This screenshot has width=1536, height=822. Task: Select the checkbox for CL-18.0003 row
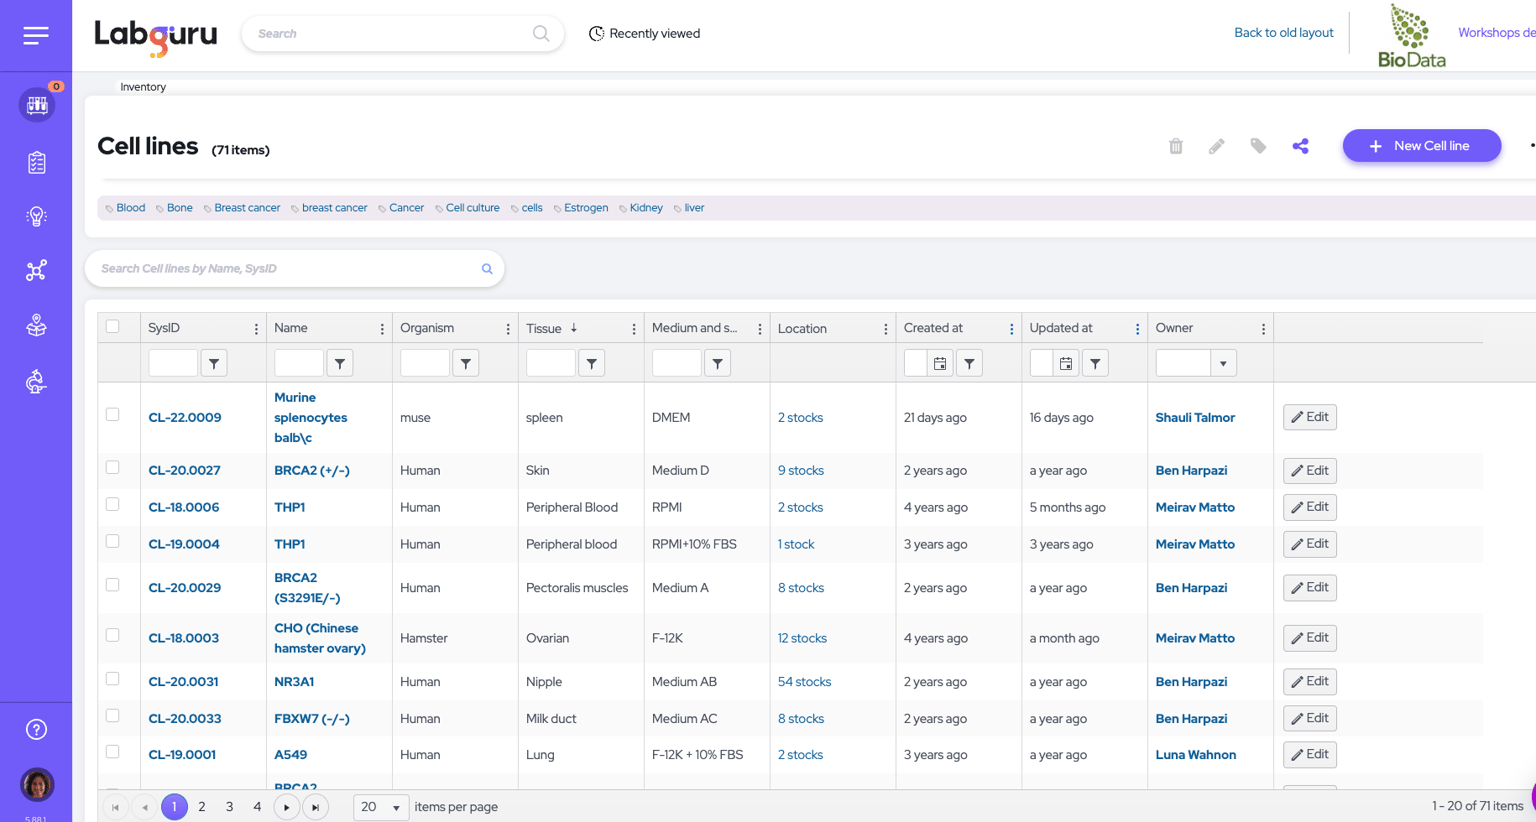pos(113,636)
